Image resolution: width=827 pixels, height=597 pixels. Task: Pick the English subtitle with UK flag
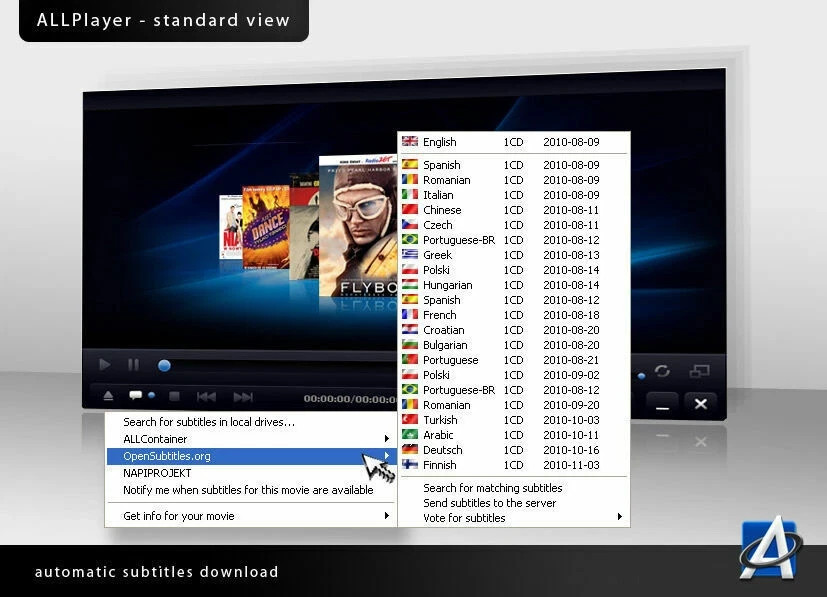[x=514, y=142]
